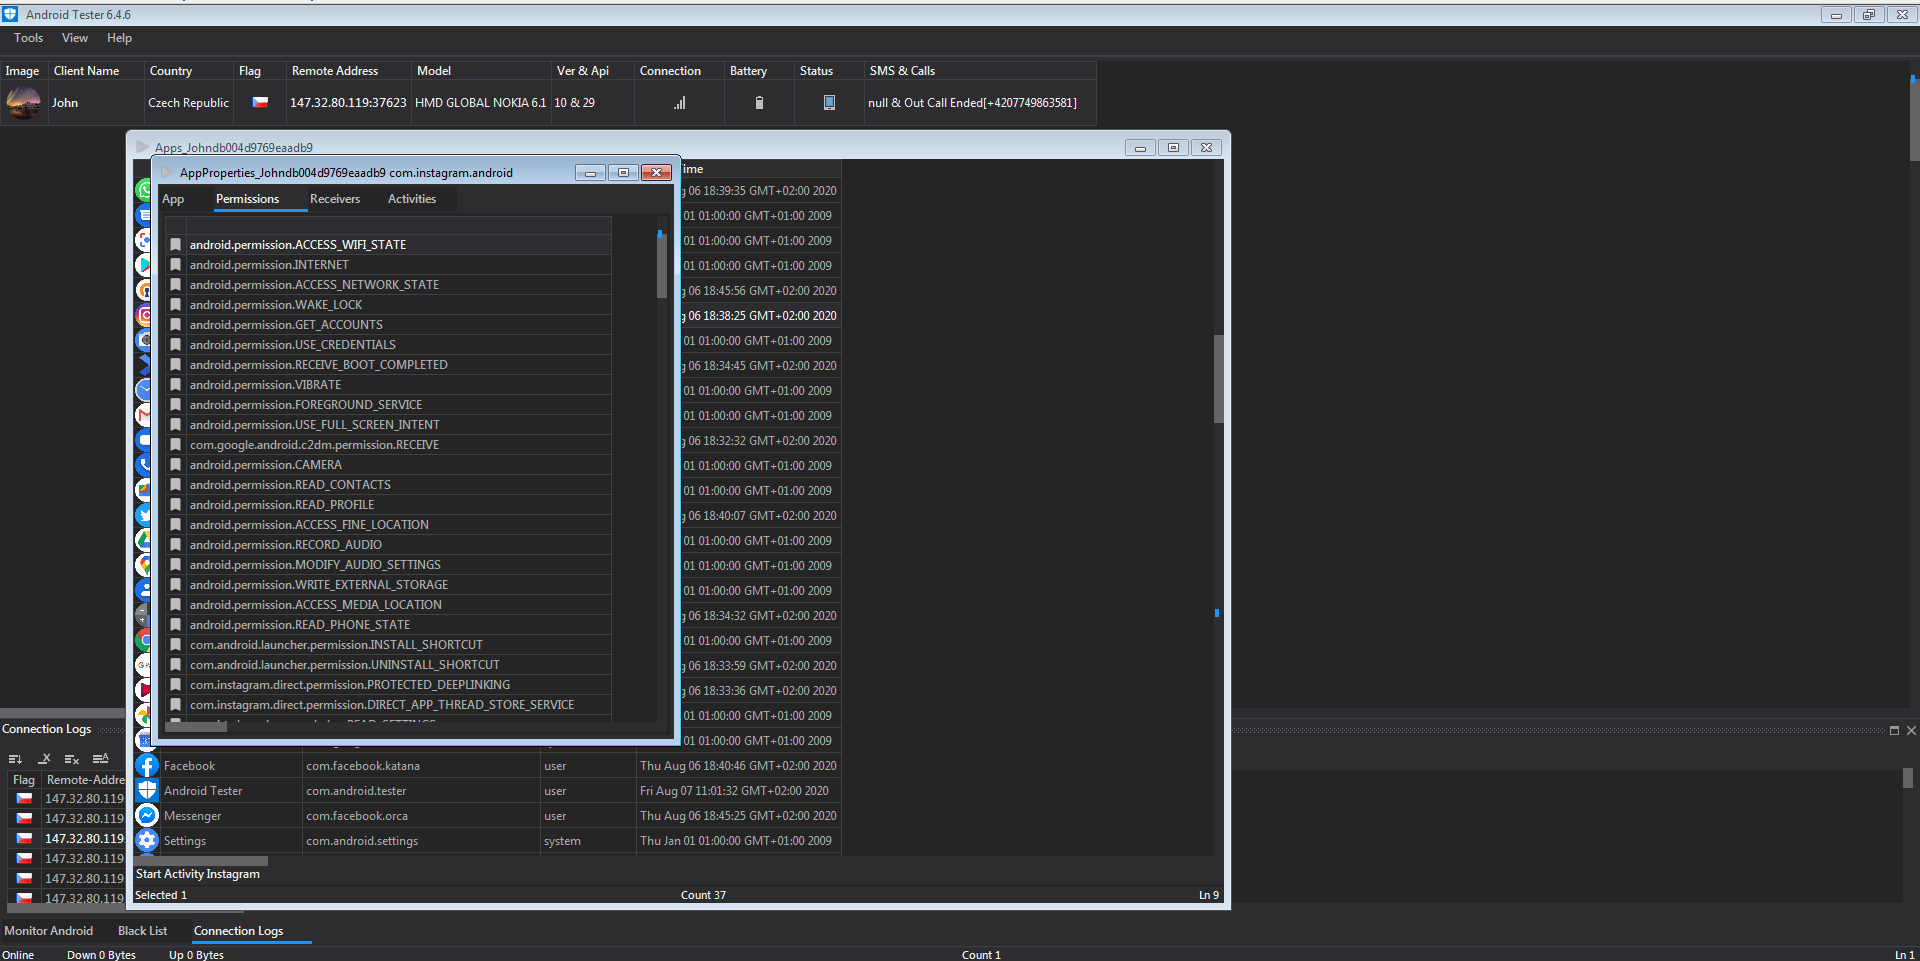Click package name com.android.settings
Viewport: 1920px width, 961px height.
click(x=362, y=841)
